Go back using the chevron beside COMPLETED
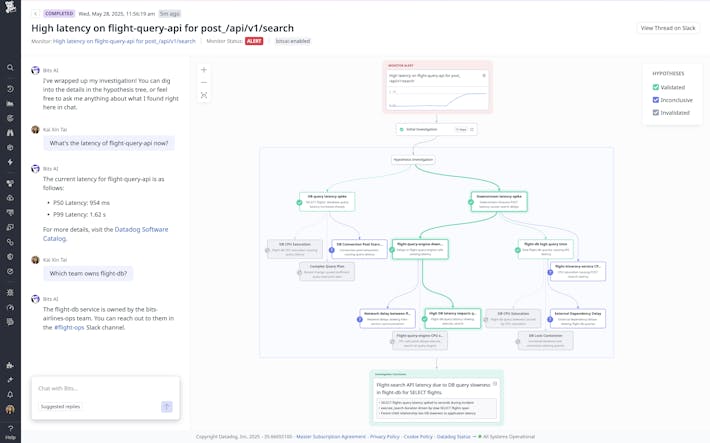 [x=36, y=14]
